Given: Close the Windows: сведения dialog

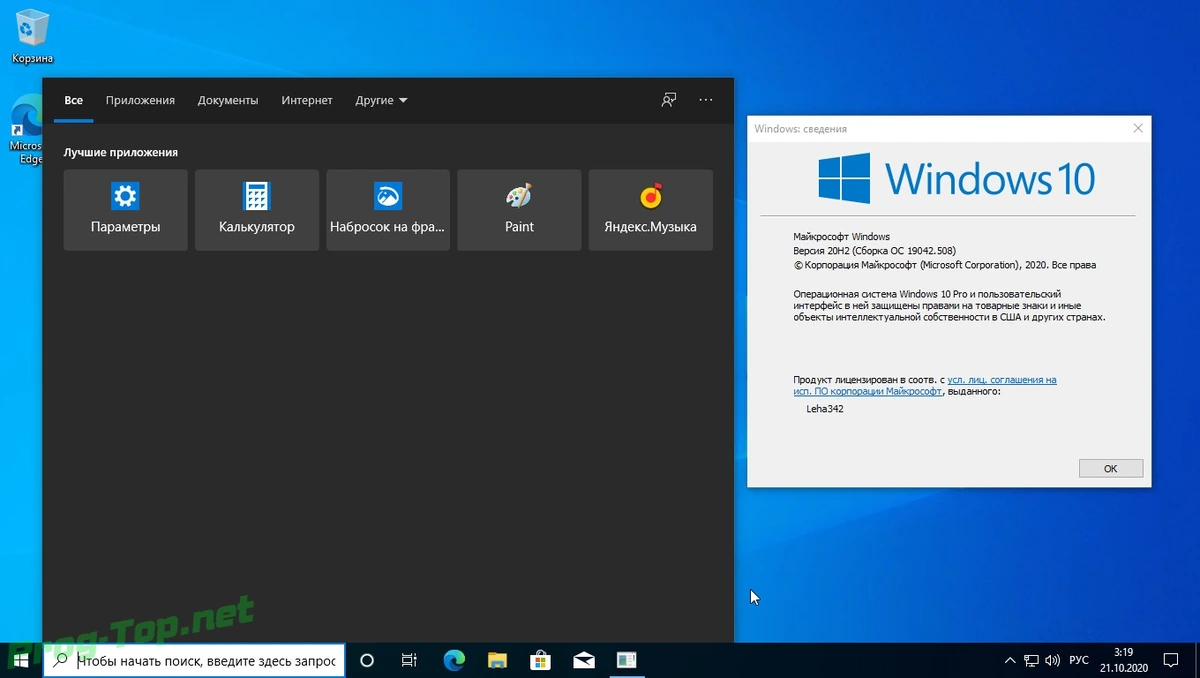Looking at the screenshot, I should [x=1138, y=128].
